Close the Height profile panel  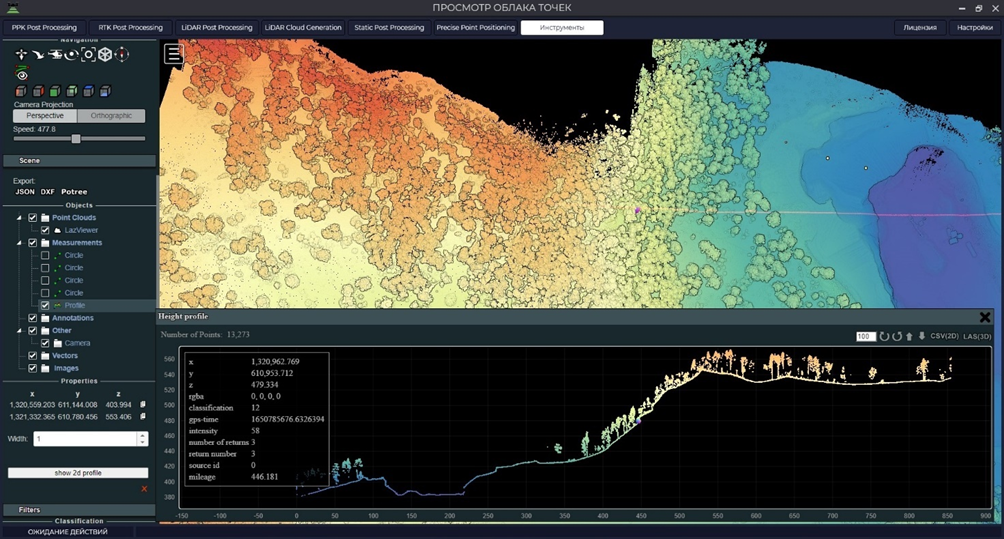[985, 317]
